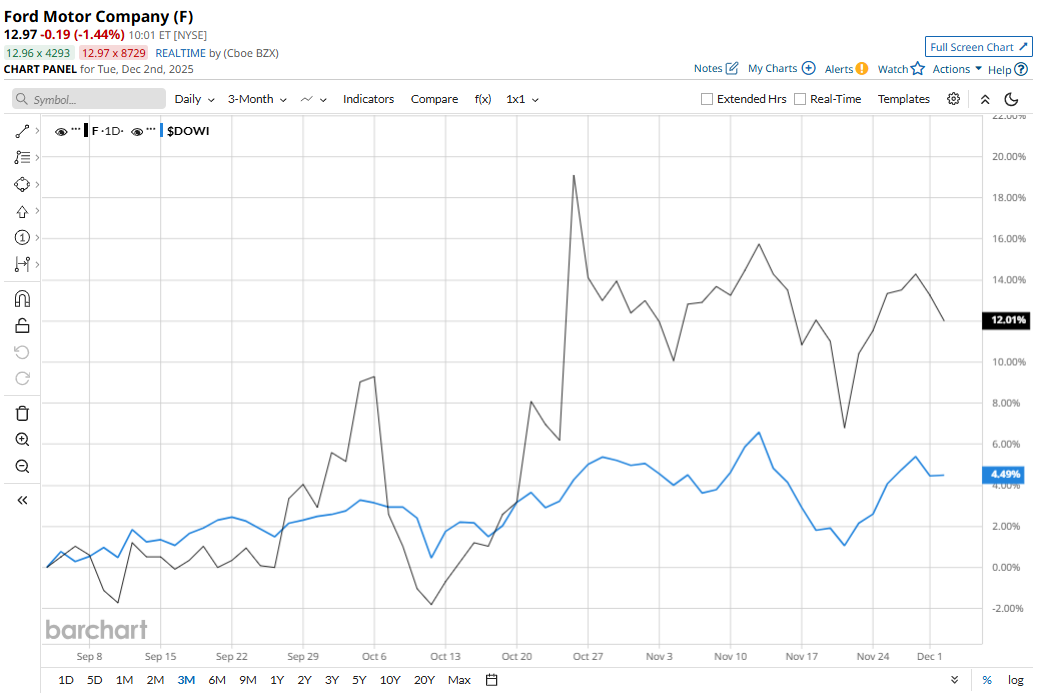Open the Daily frequency dropdown
The height and width of the screenshot is (699, 1043).
tap(194, 99)
